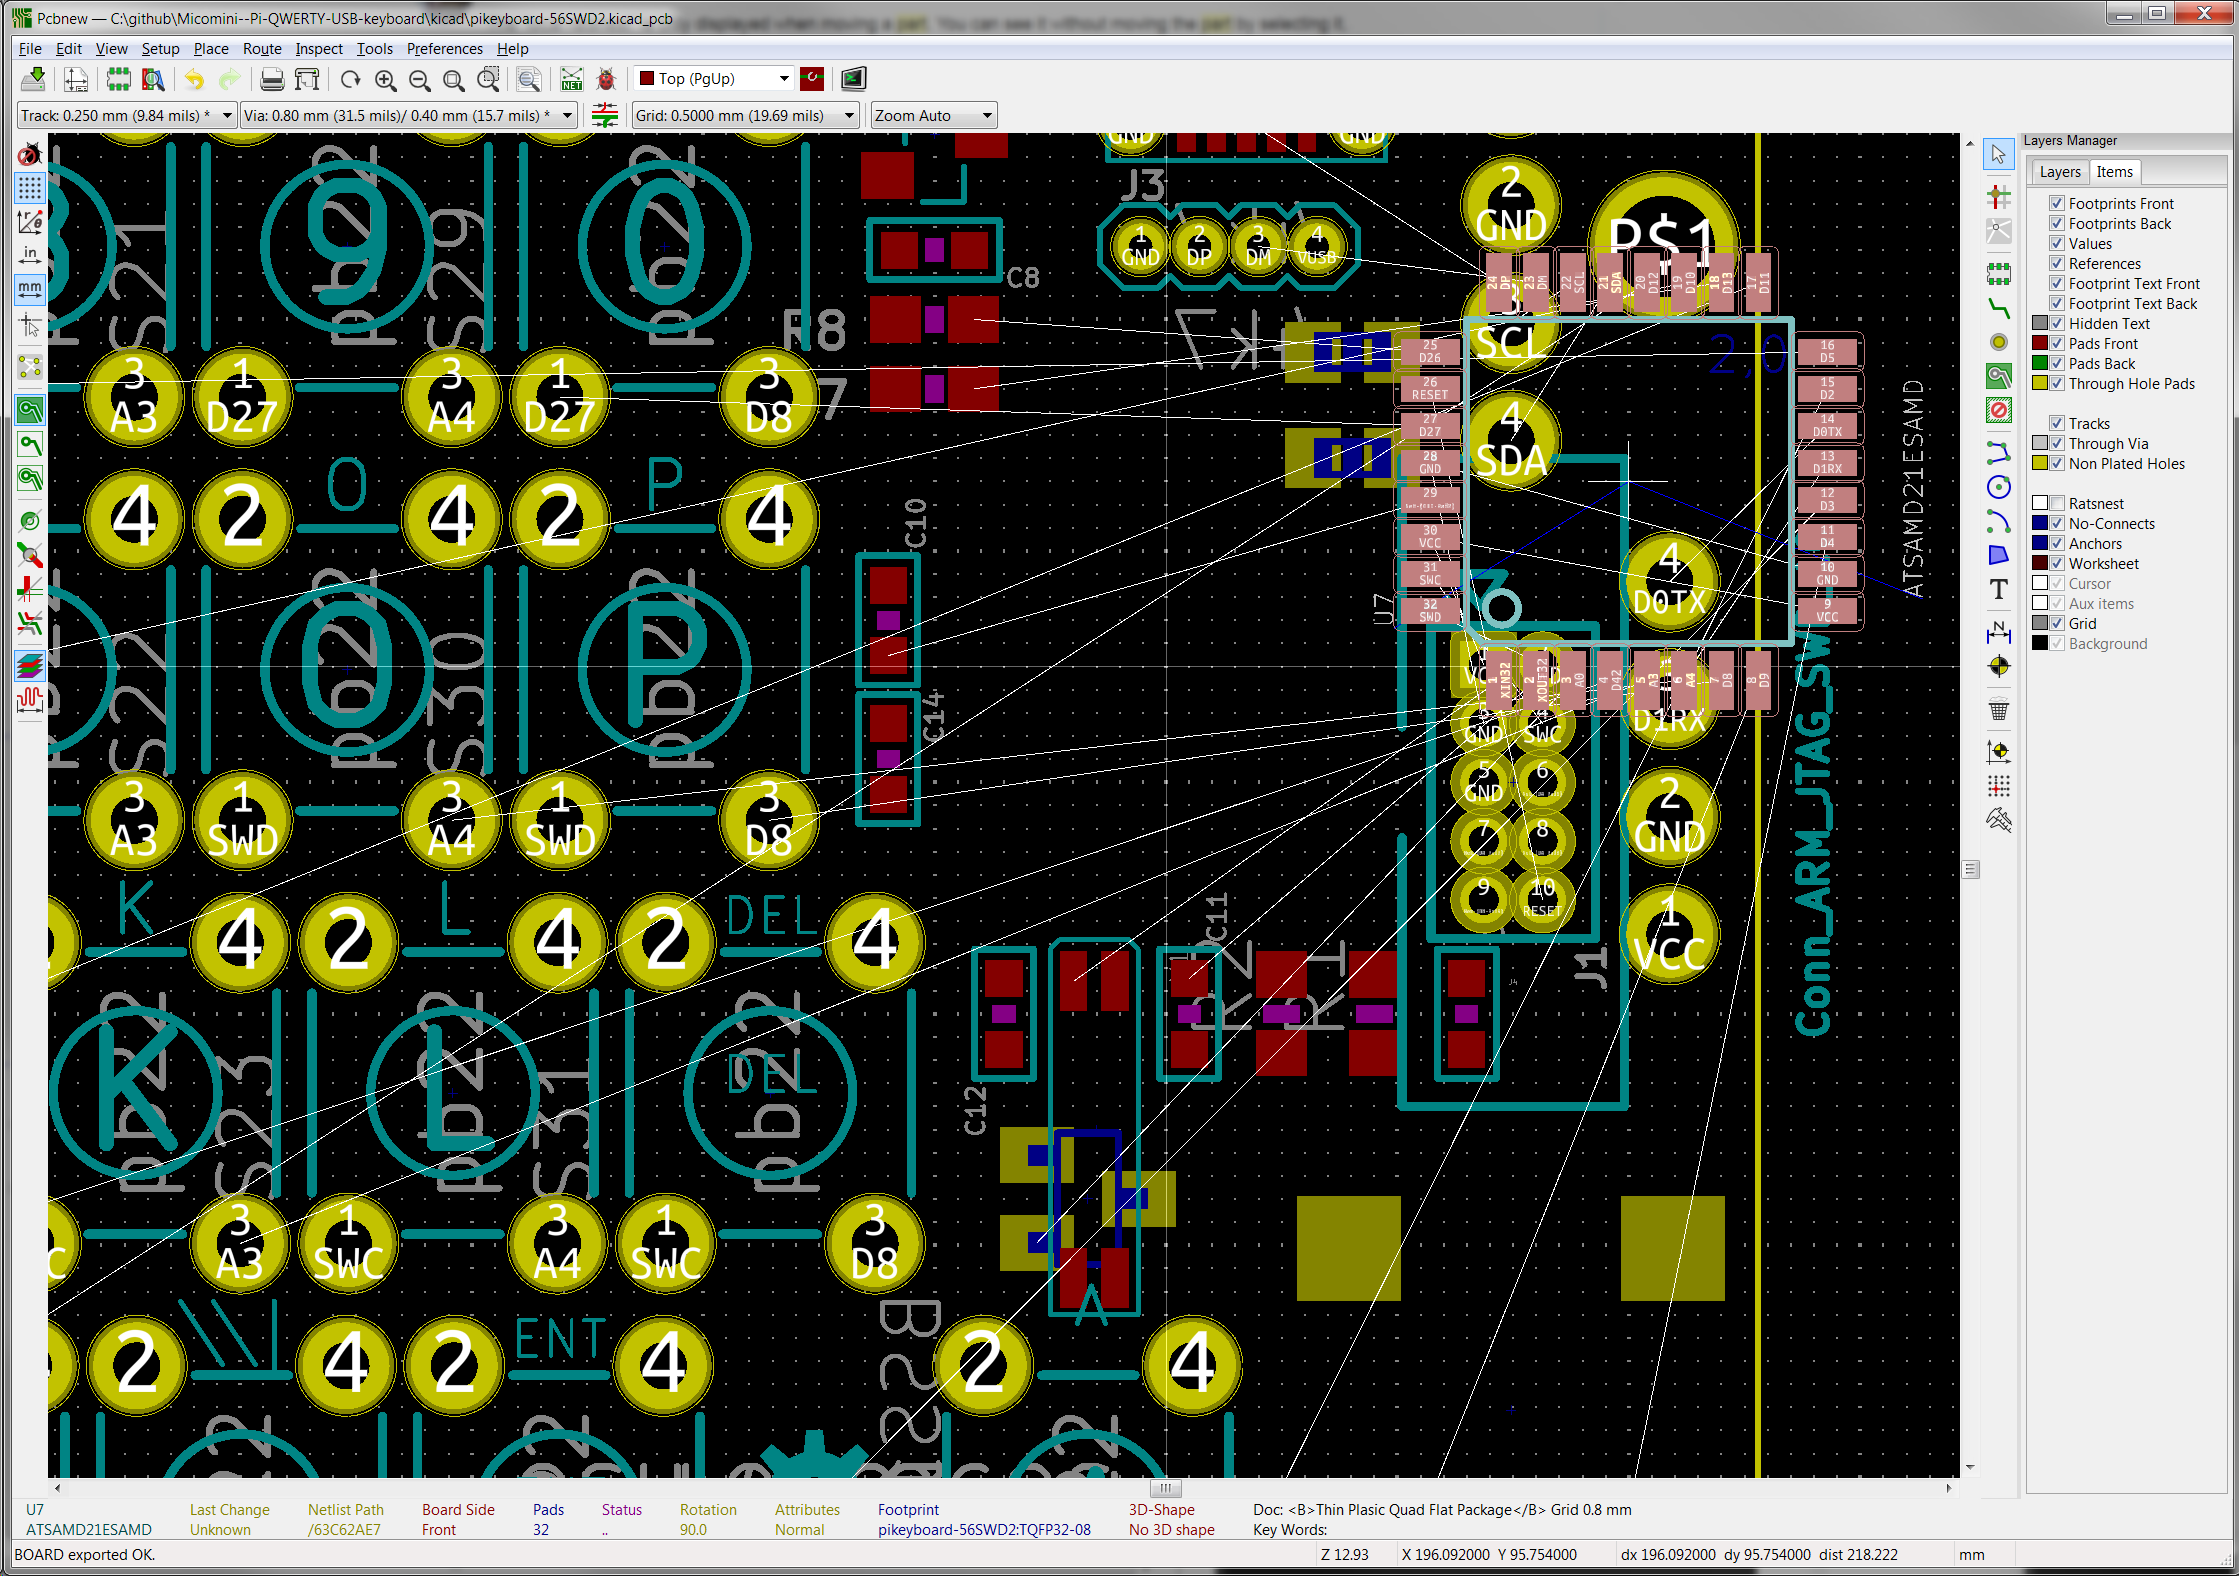Image resolution: width=2239 pixels, height=1576 pixels.
Task: Toggle the Footprints Back checkbox
Action: tap(2057, 223)
